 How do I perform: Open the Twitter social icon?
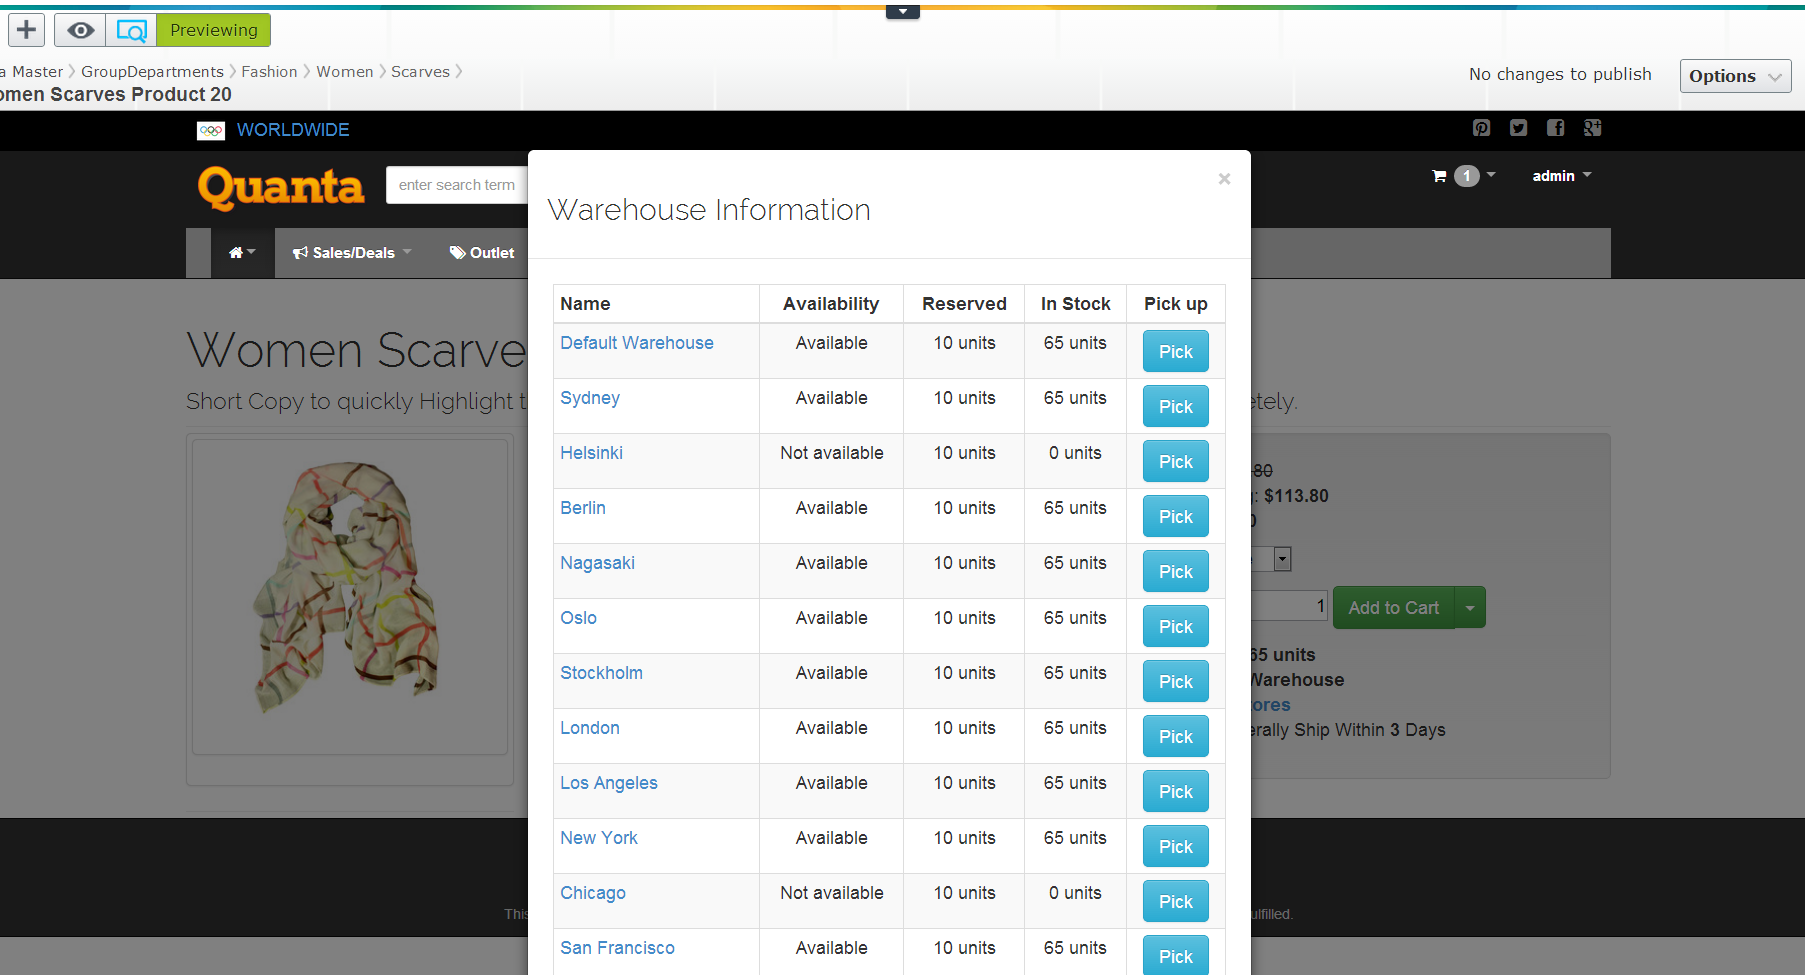(x=1518, y=128)
